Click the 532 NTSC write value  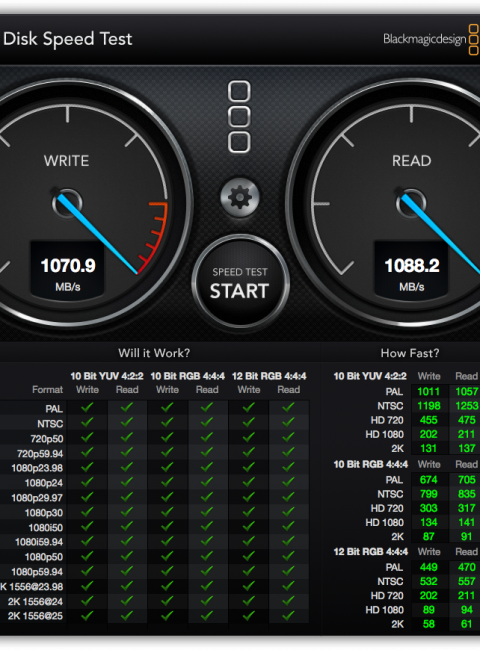[x=429, y=582]
